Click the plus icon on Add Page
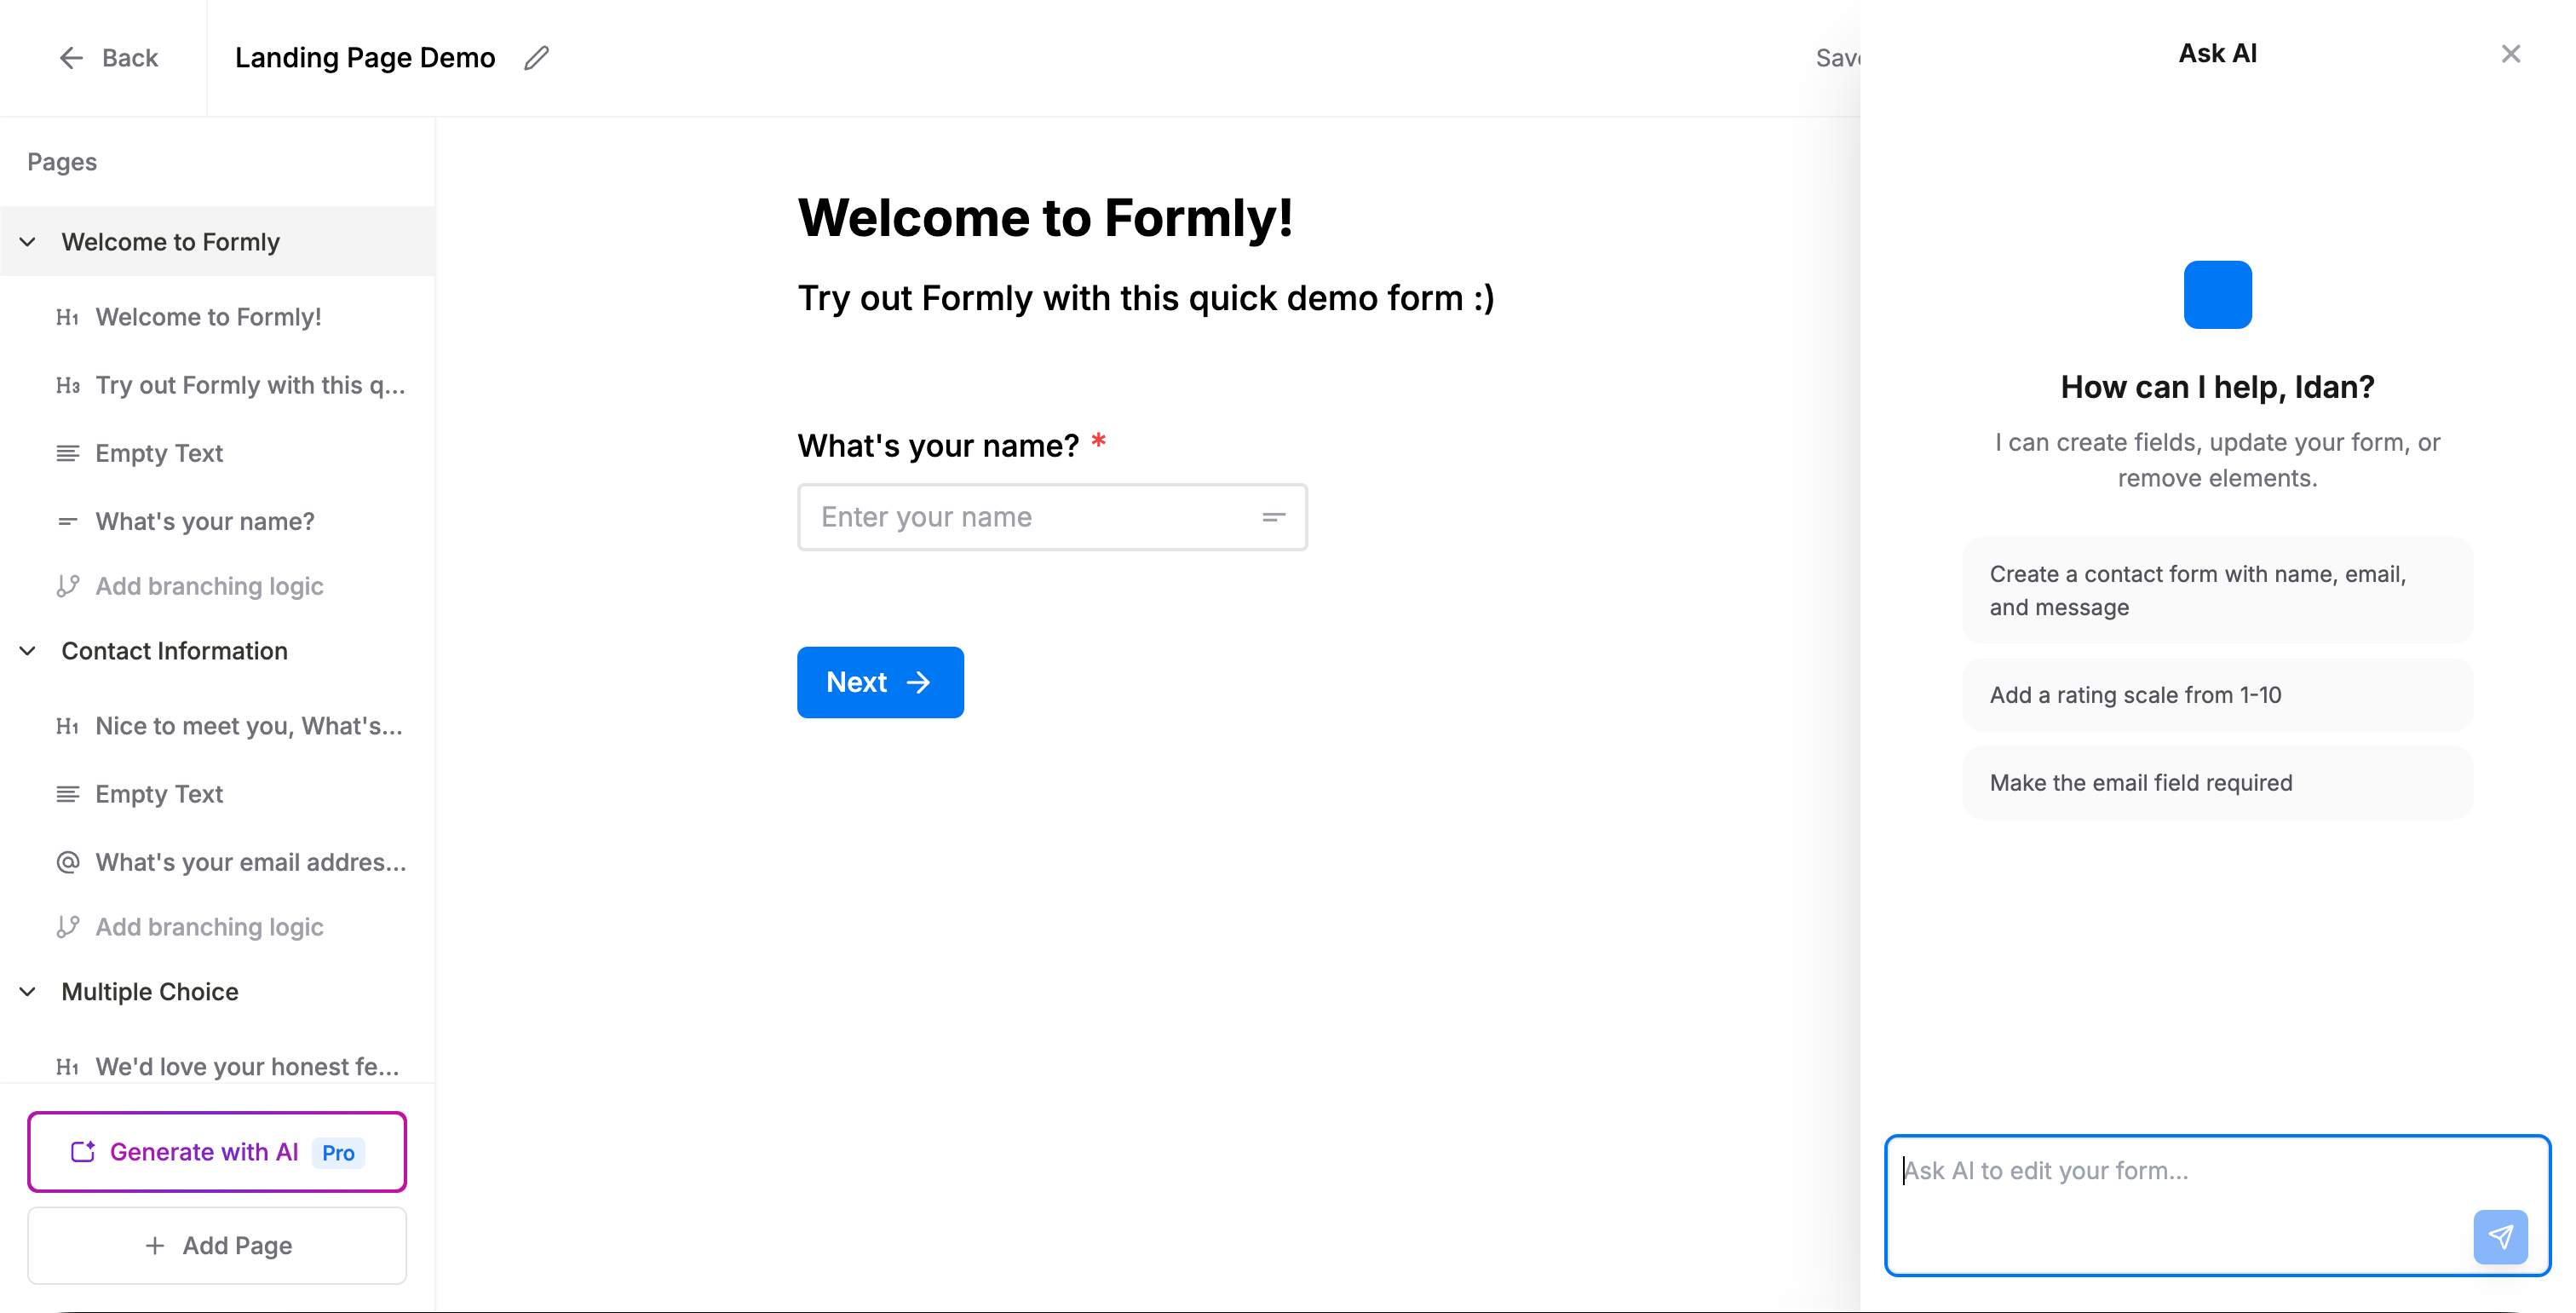The width and height of the screenshot is (2576, 1313). pos(154,1246)
